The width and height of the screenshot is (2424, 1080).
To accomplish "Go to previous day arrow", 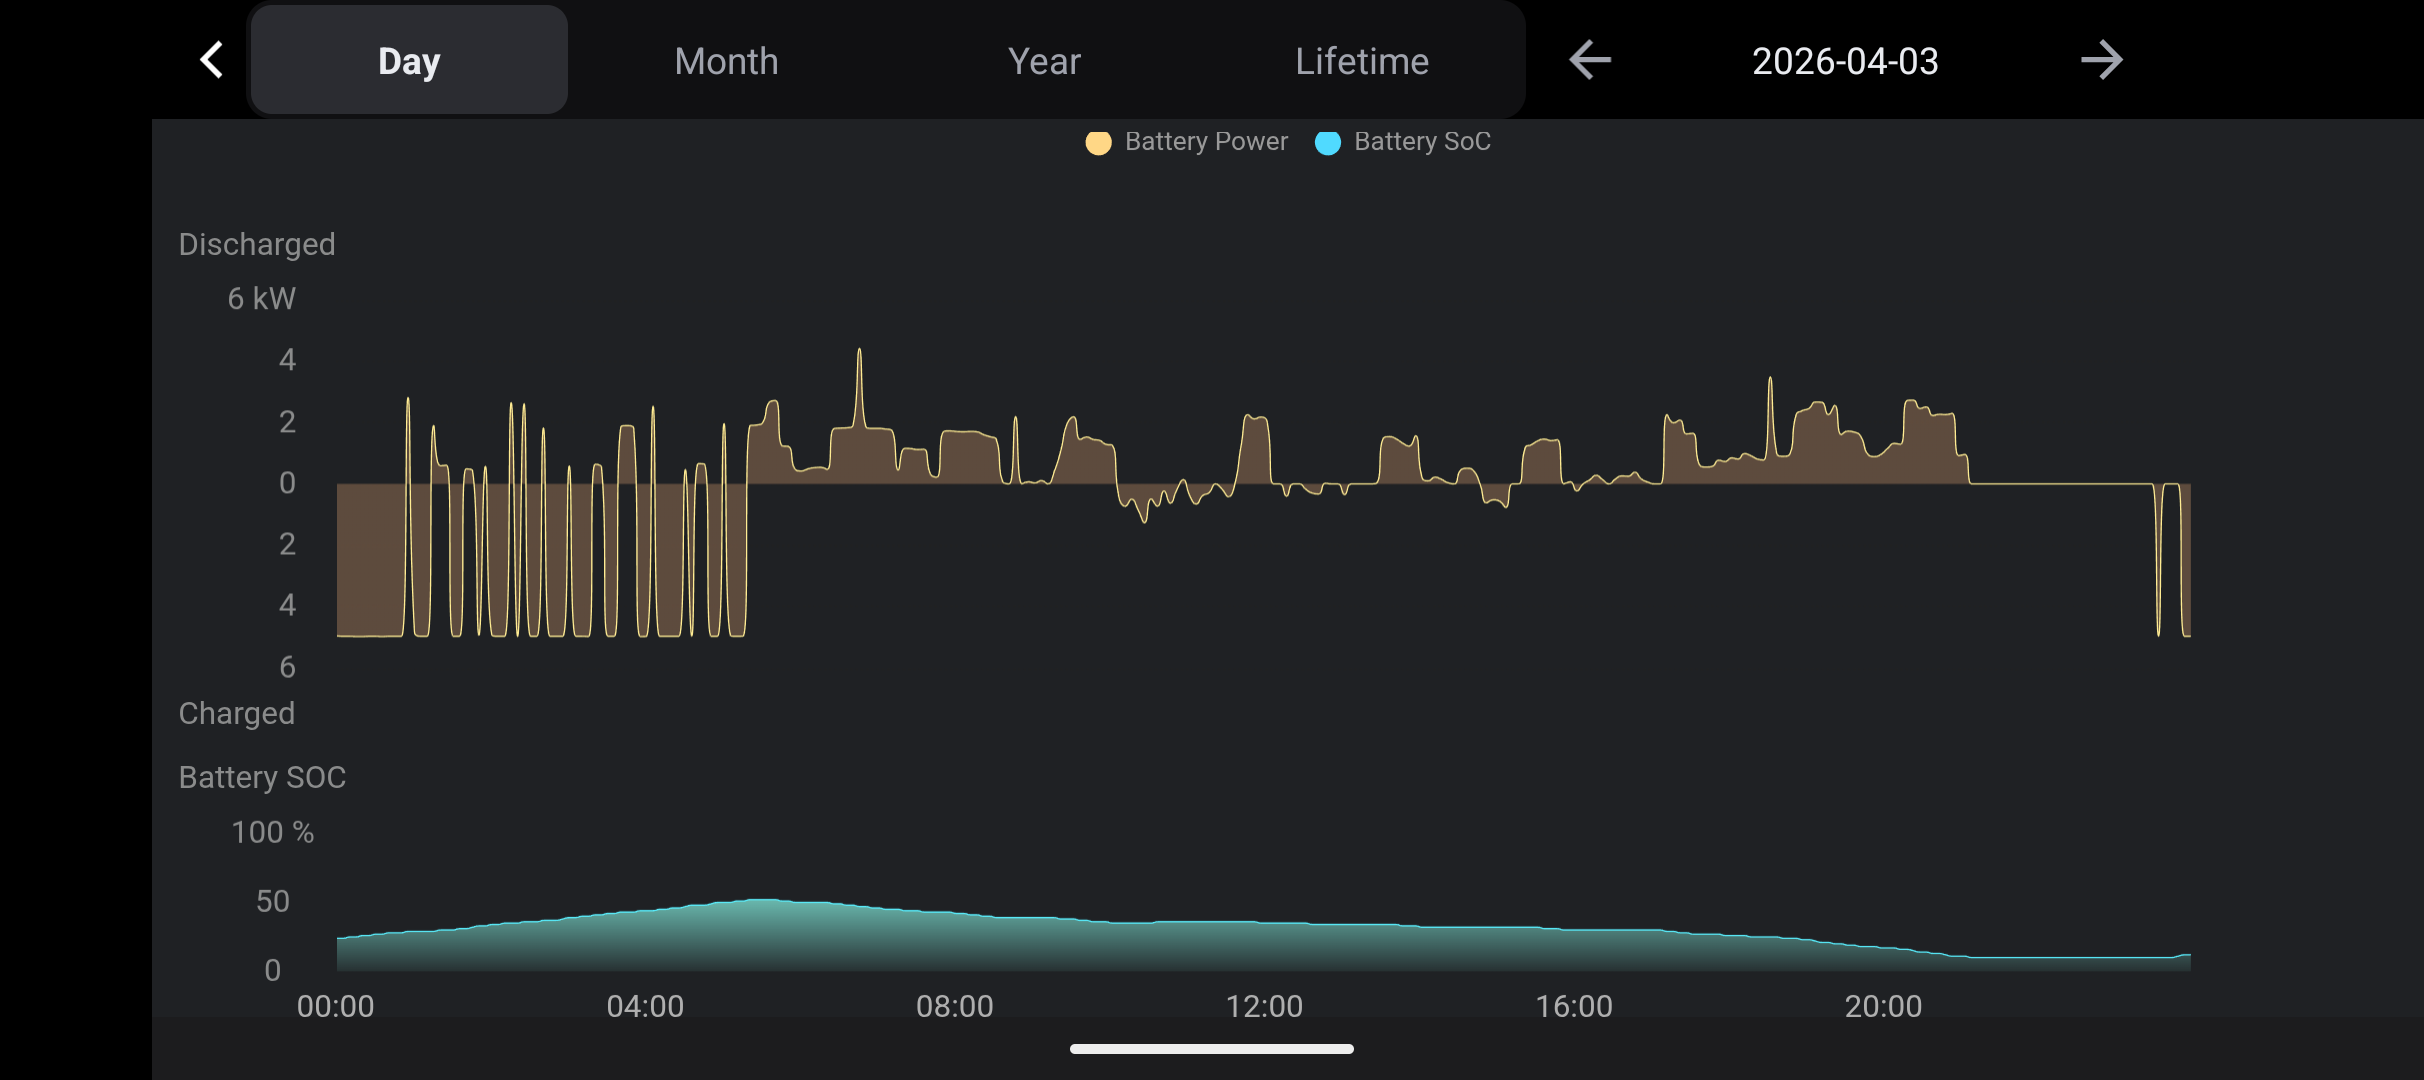I will pyautogui.click(x=1589, y=60).
